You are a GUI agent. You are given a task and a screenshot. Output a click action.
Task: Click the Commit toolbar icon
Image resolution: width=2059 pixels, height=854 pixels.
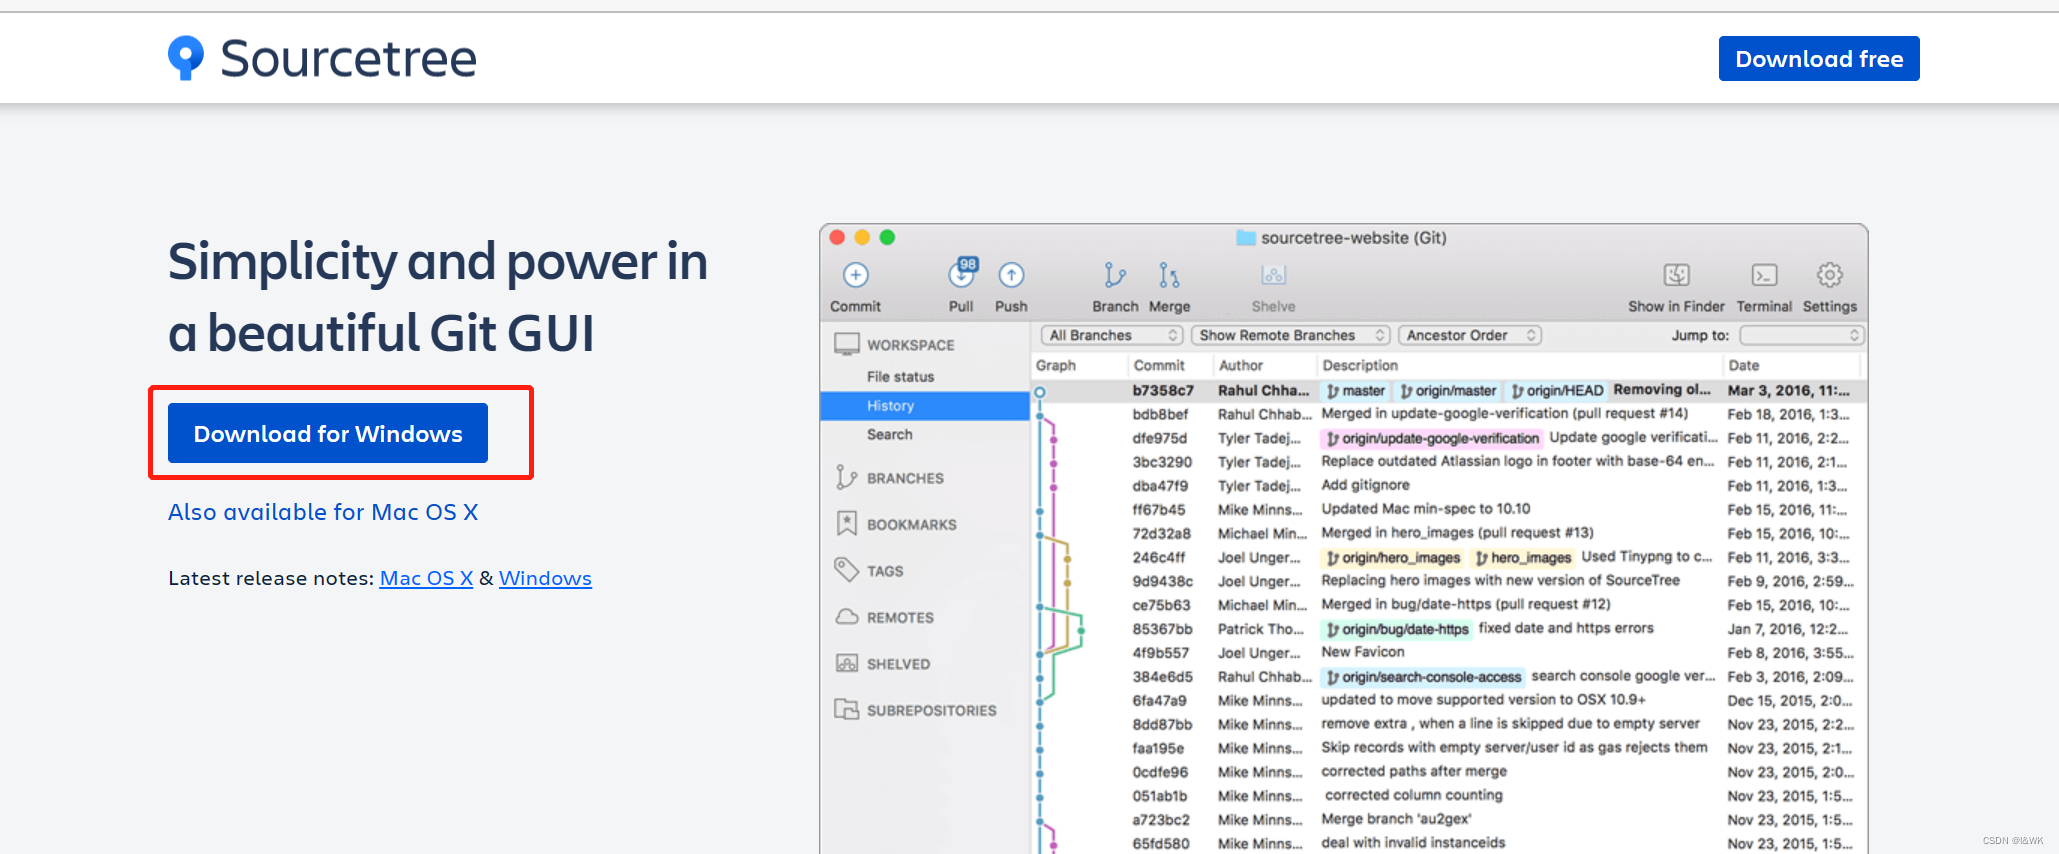click(856, 275)
